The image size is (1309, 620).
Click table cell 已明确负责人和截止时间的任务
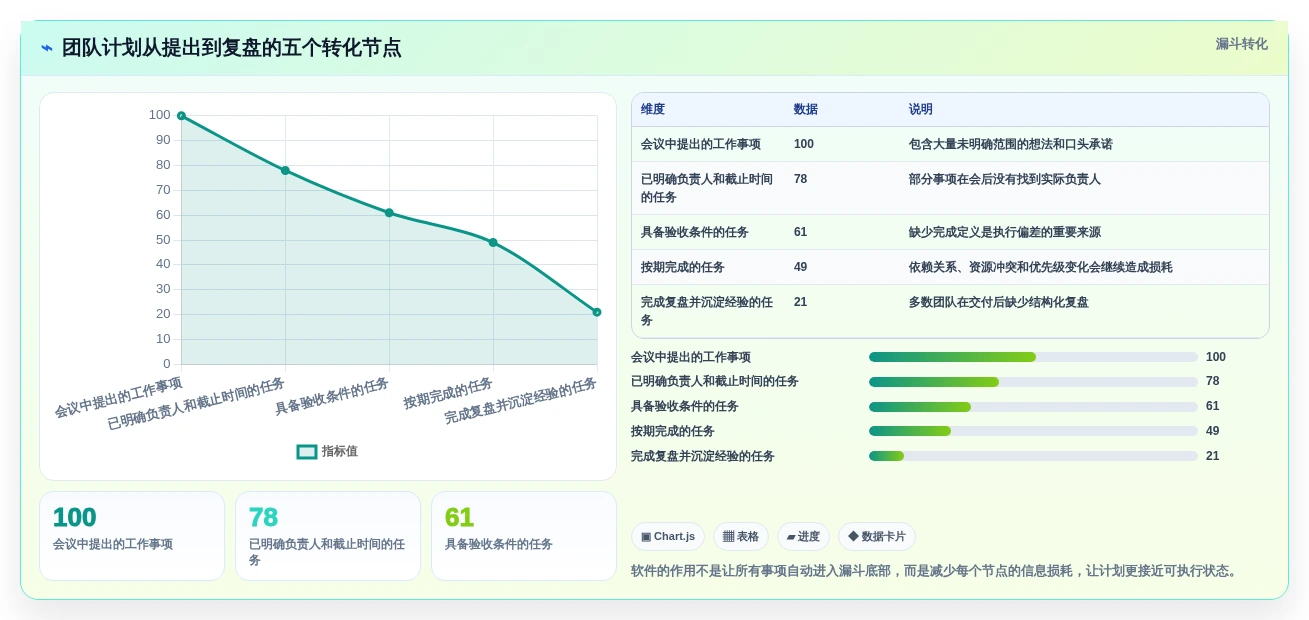[707, 188]
